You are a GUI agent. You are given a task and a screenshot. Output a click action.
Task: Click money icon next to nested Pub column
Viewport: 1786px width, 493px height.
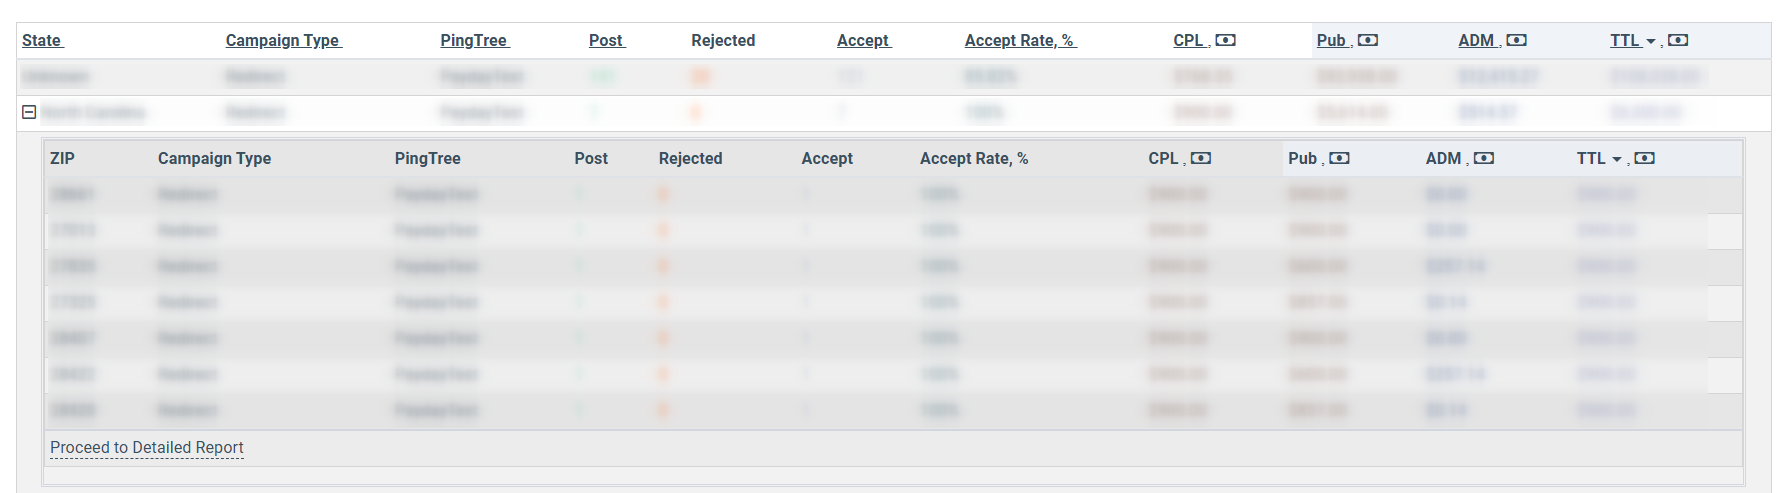[1339, 158]
